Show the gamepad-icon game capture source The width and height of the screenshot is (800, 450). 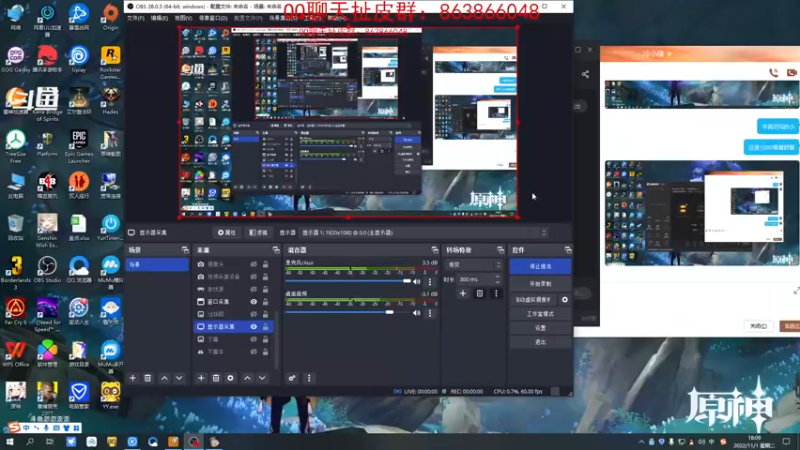click(x=254, y=289)
